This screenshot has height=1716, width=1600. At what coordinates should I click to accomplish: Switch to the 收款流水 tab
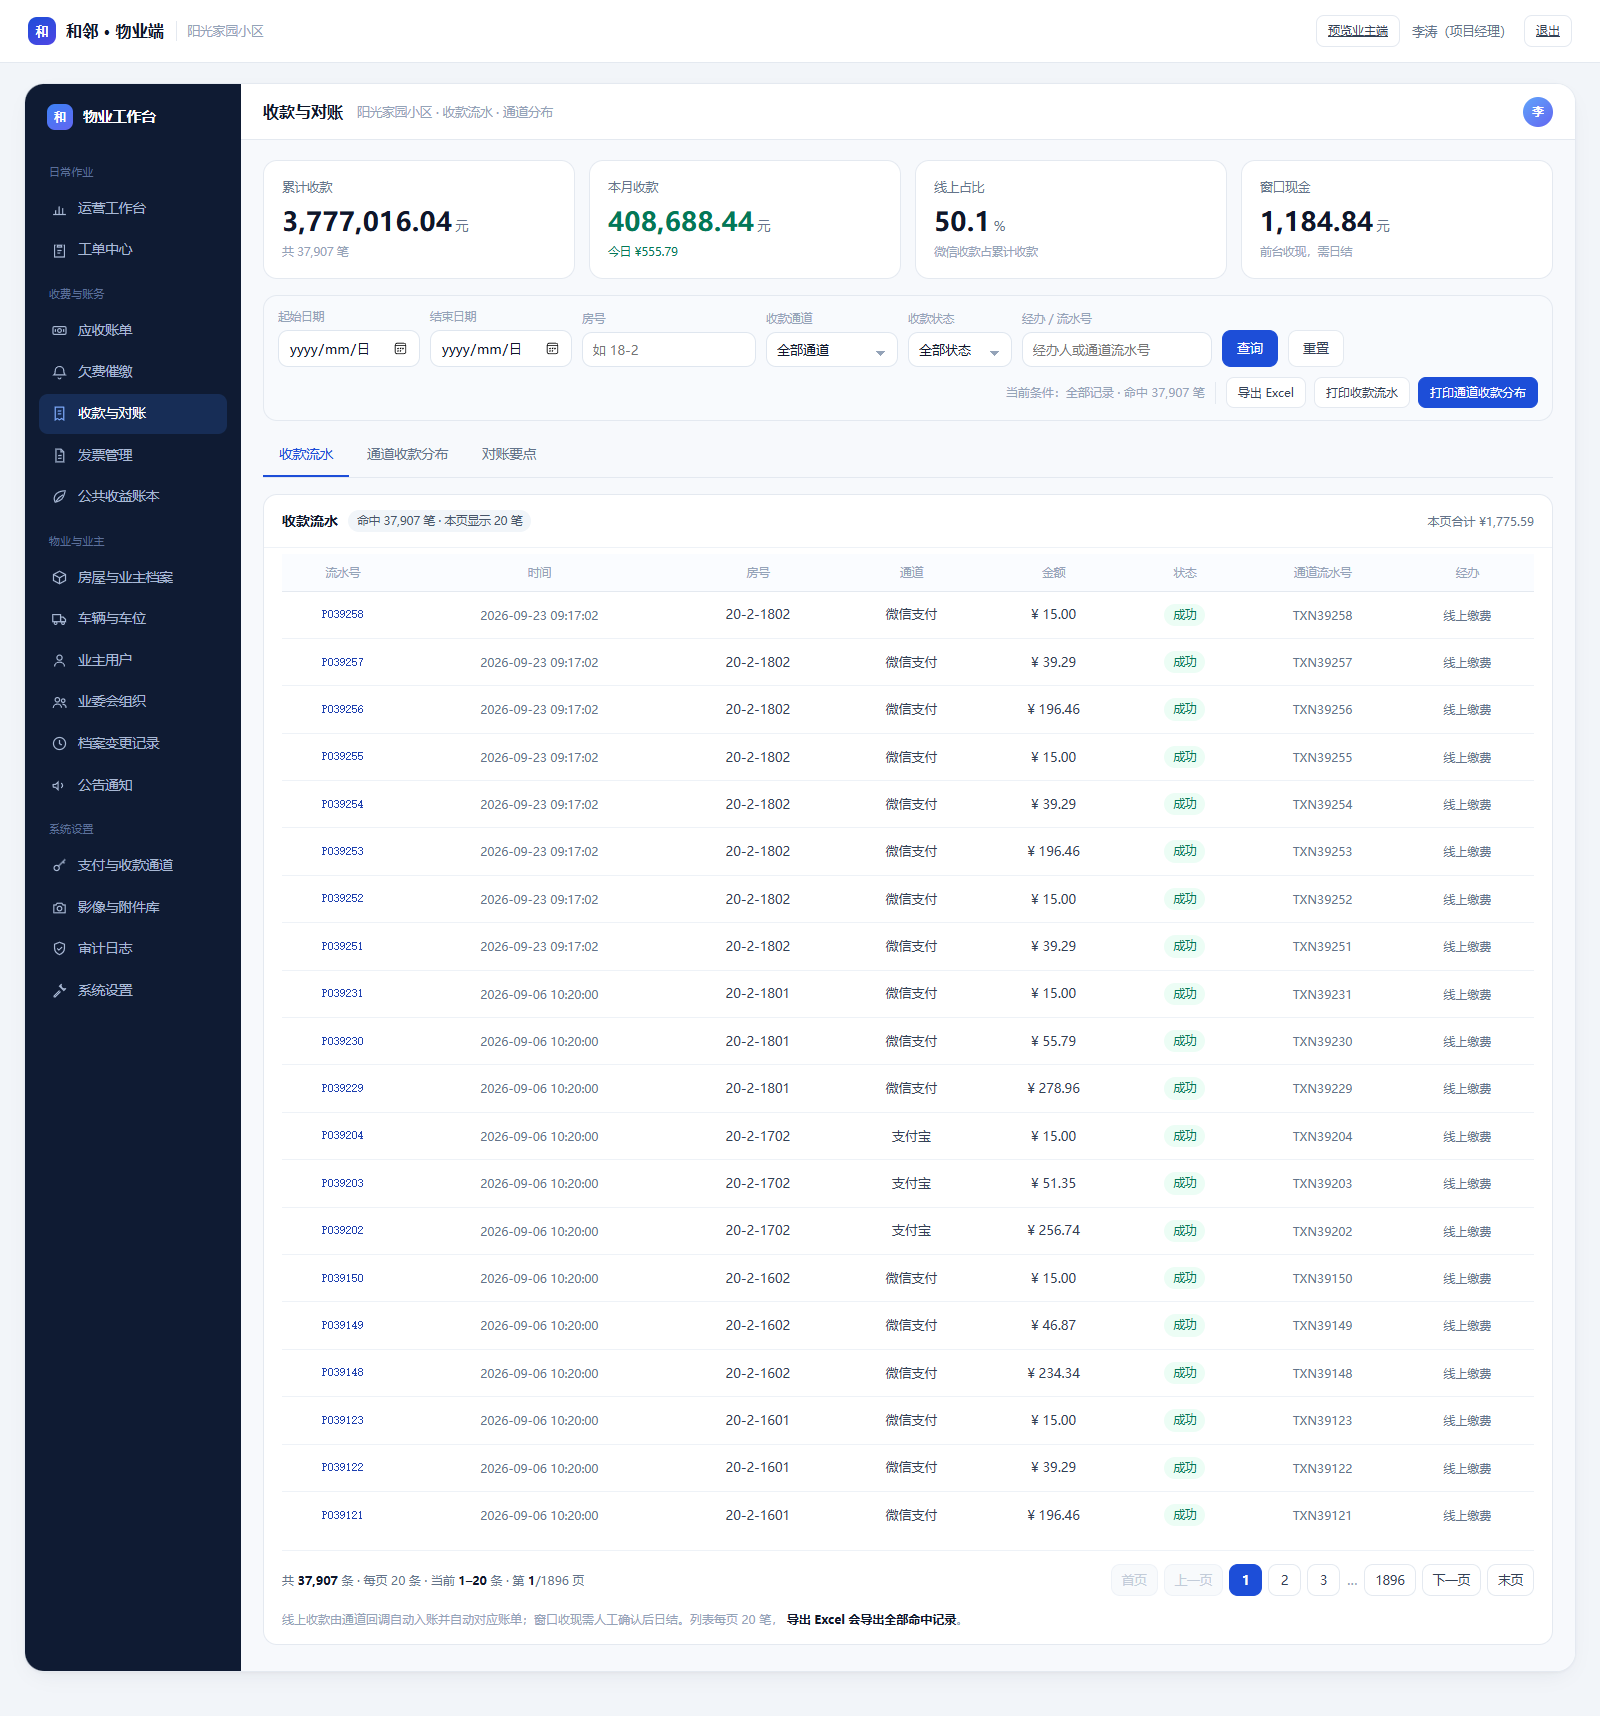point(306,454)
